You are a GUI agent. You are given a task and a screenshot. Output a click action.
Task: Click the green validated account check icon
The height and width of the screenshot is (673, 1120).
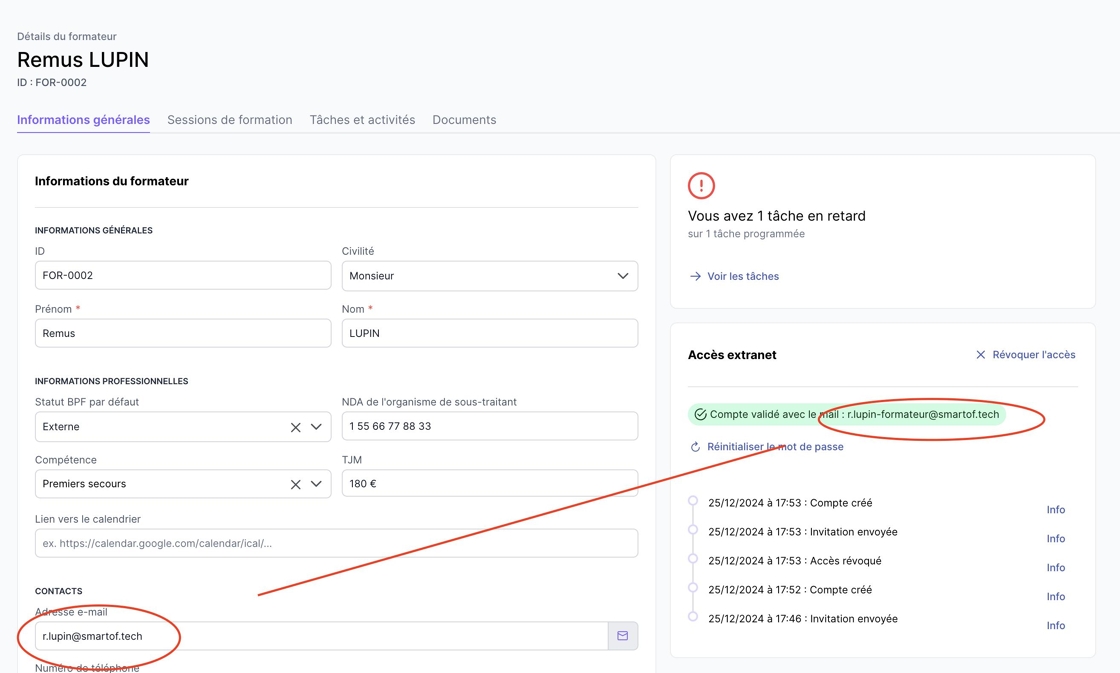tap(700, 415)
